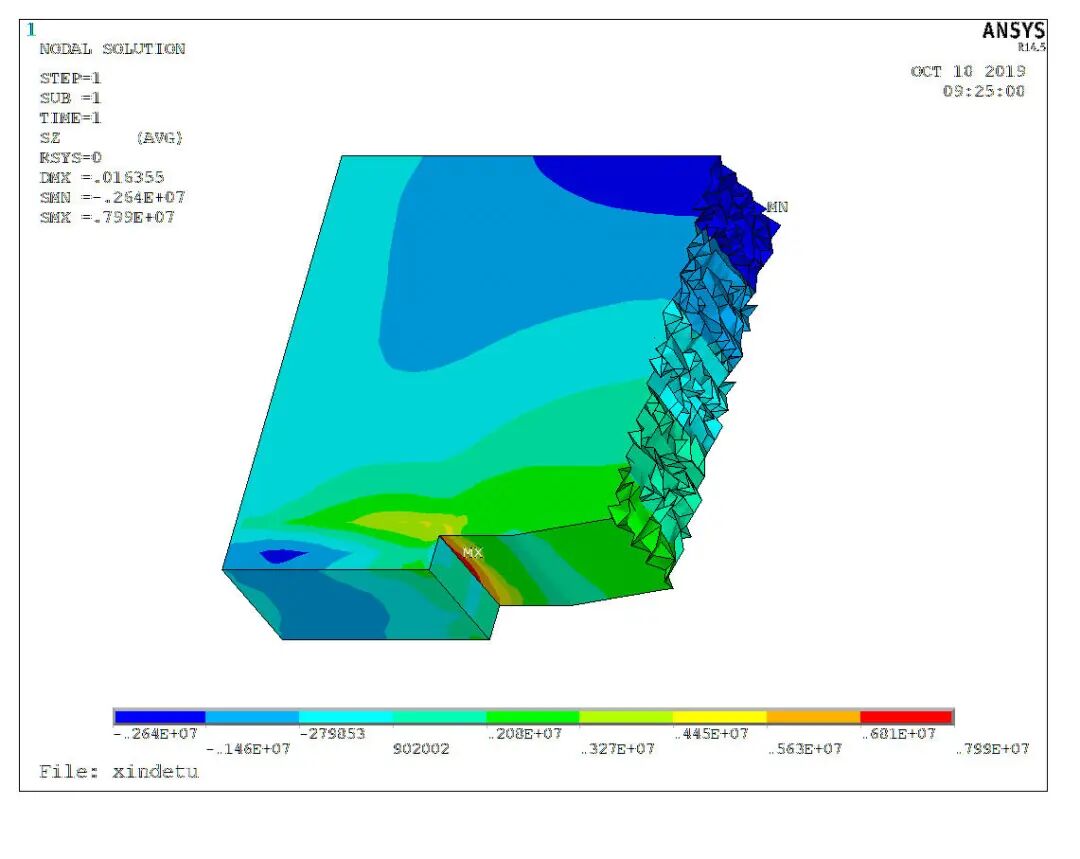Click the cyan legend color band
Viewport: 1080px width, 859px height.
(x=346, y=716)
